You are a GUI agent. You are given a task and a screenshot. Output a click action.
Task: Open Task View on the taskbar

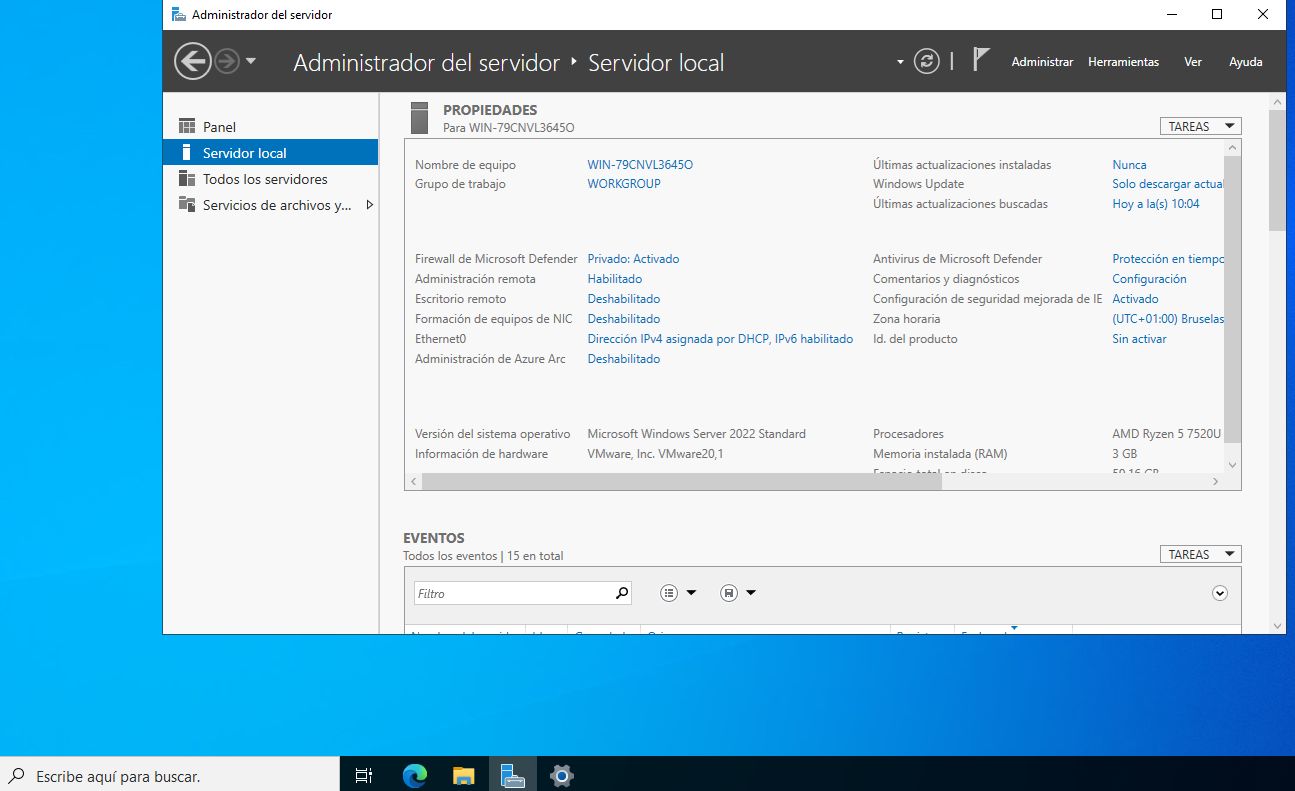pyautogui.click(x=364, y=775)
